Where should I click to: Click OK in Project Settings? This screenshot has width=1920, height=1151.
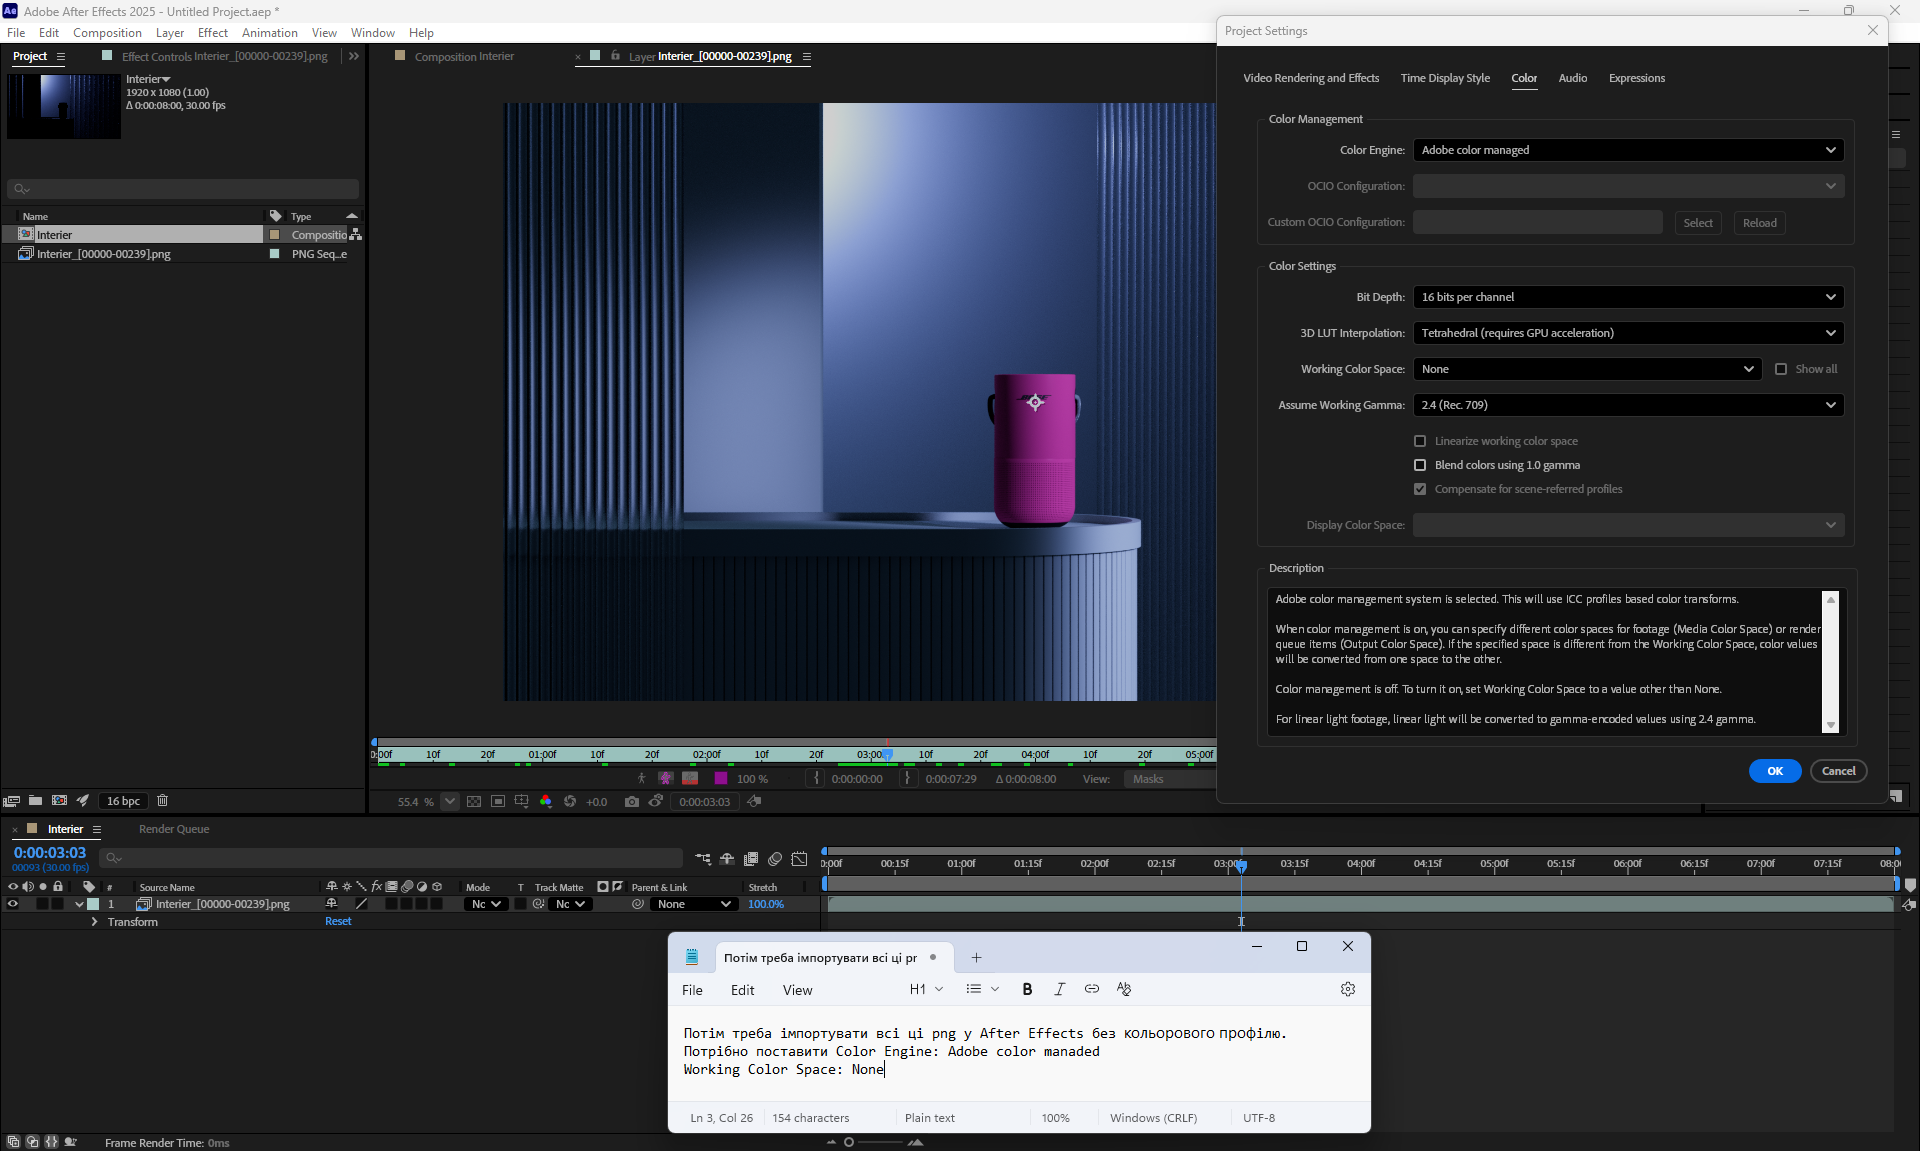(1774, 771)
